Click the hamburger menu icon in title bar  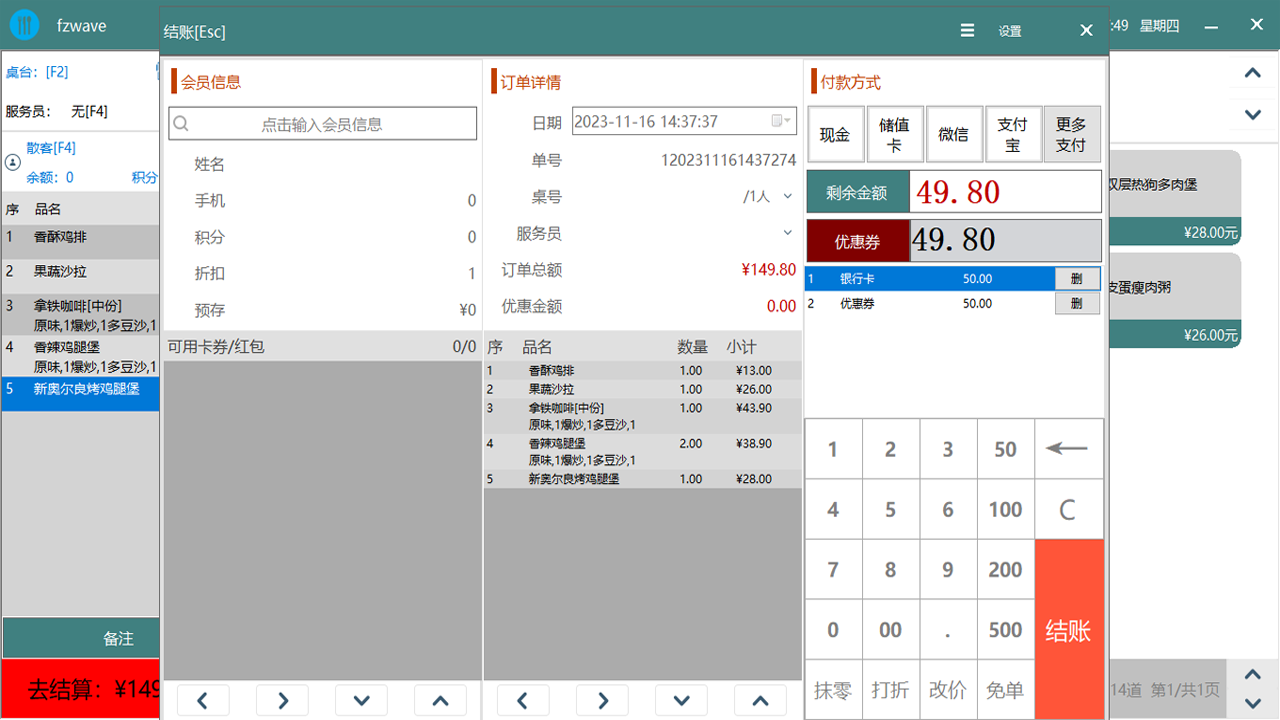click(x=966, y=30)
